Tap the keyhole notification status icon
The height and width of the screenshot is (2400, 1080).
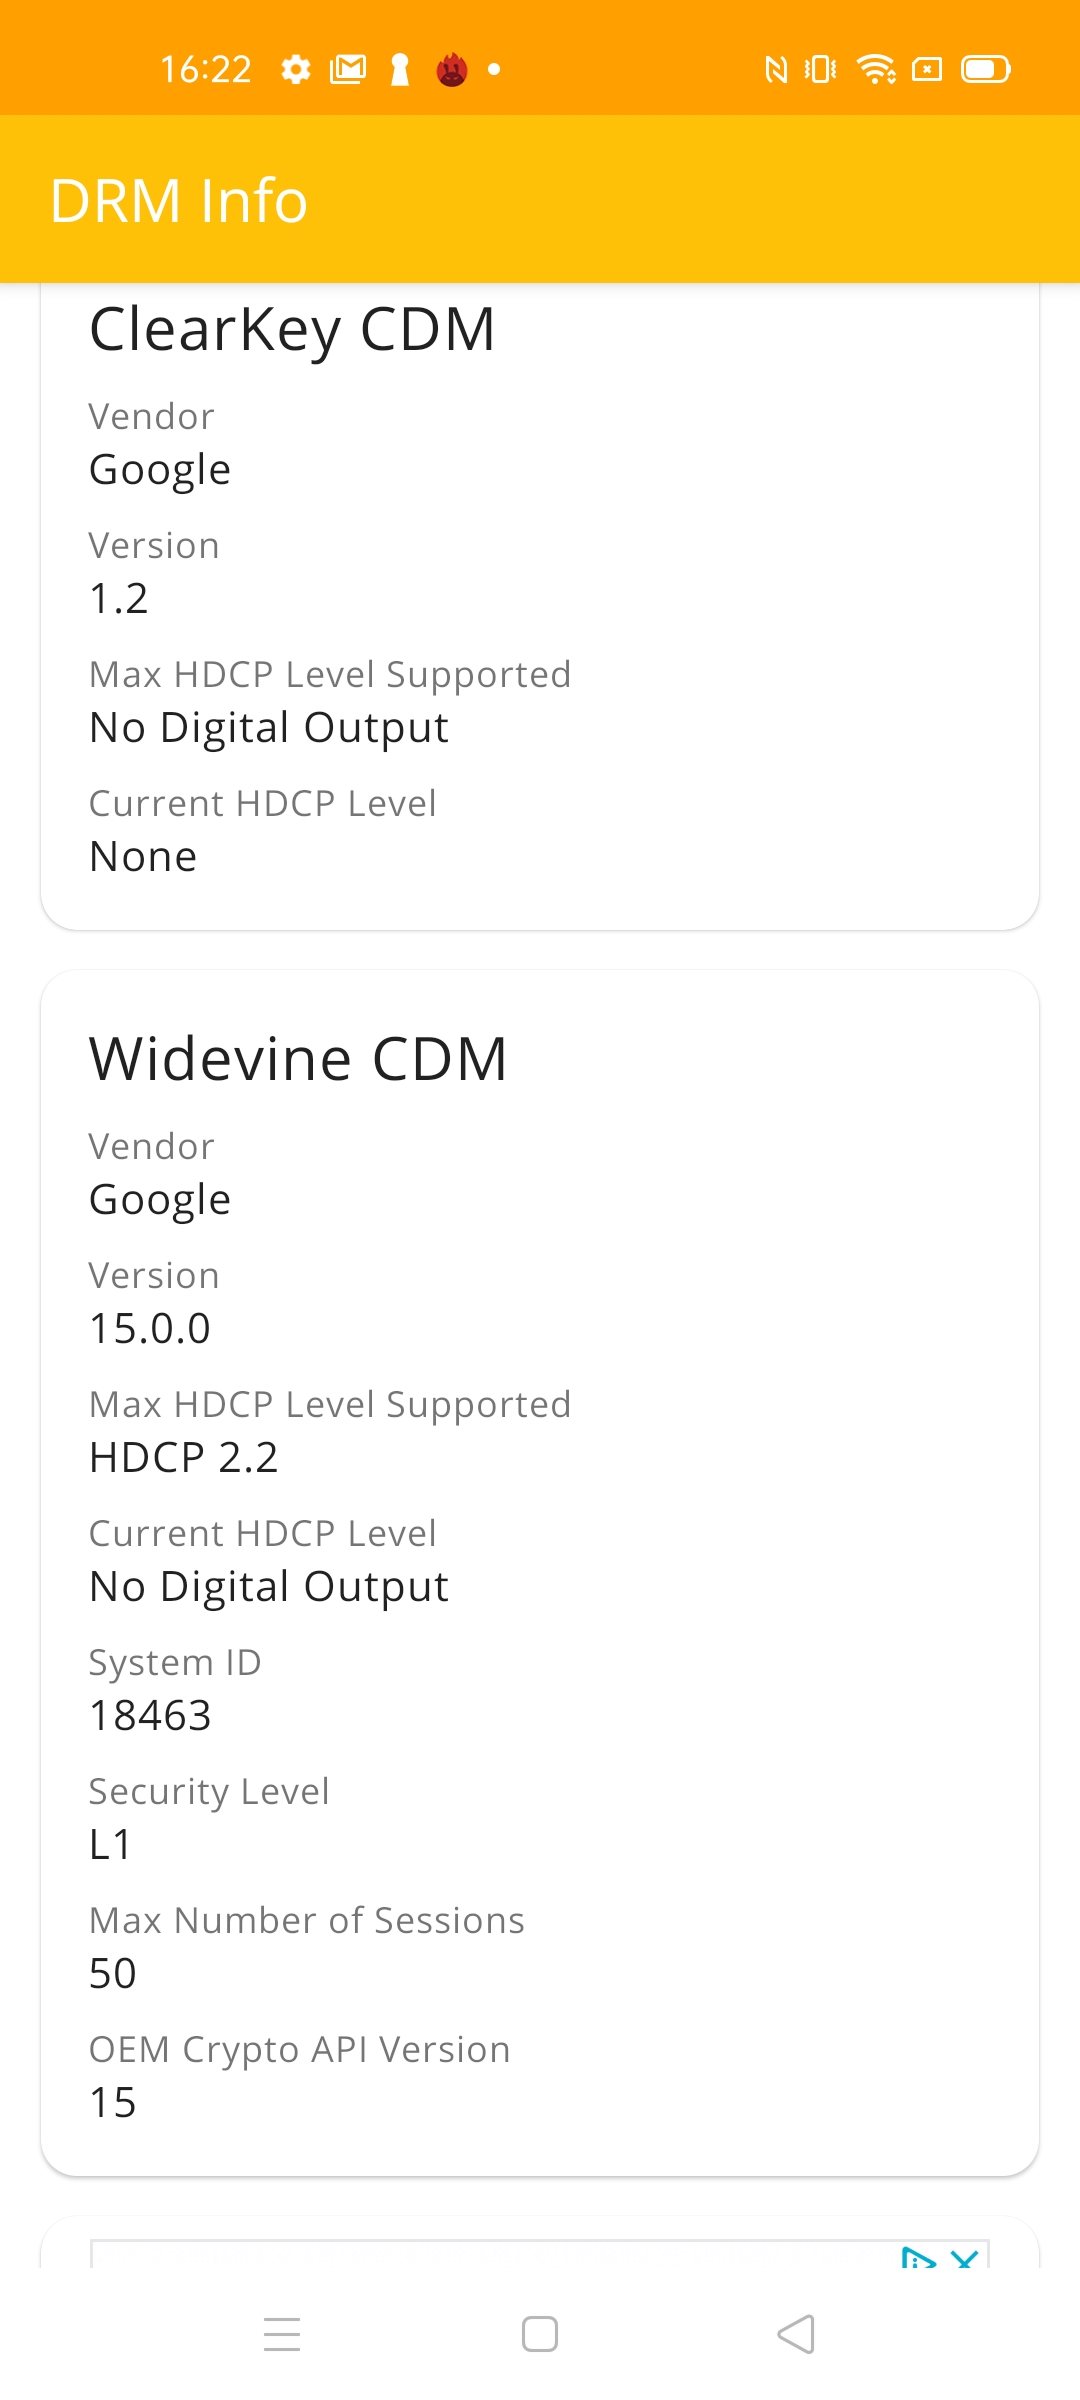point(400,69)
